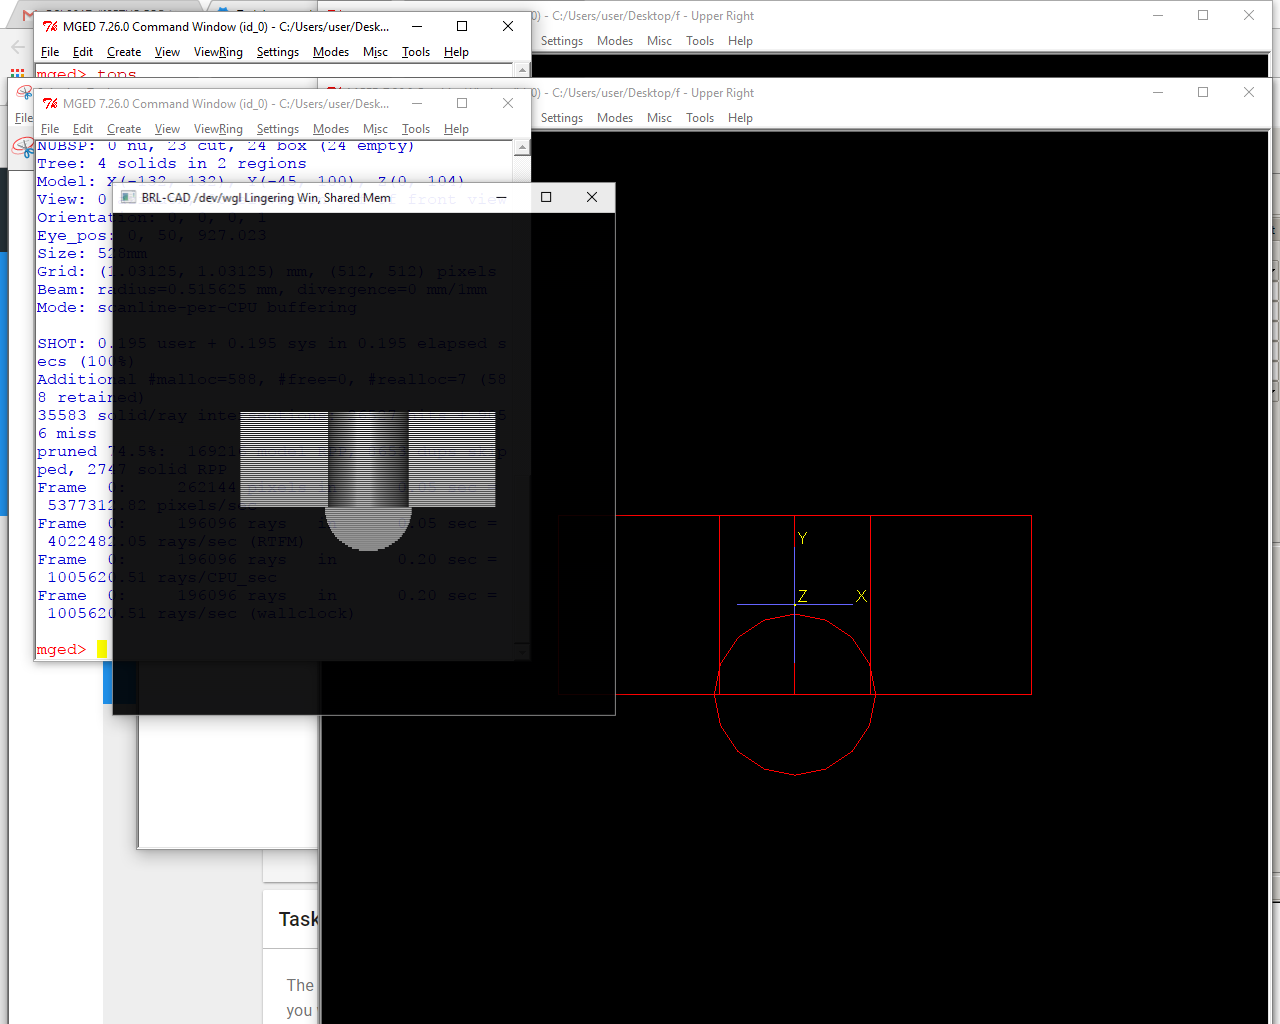Click the X axis label in graphics window
This screenshot has width=1280, height=1024.
click(861, 596)
